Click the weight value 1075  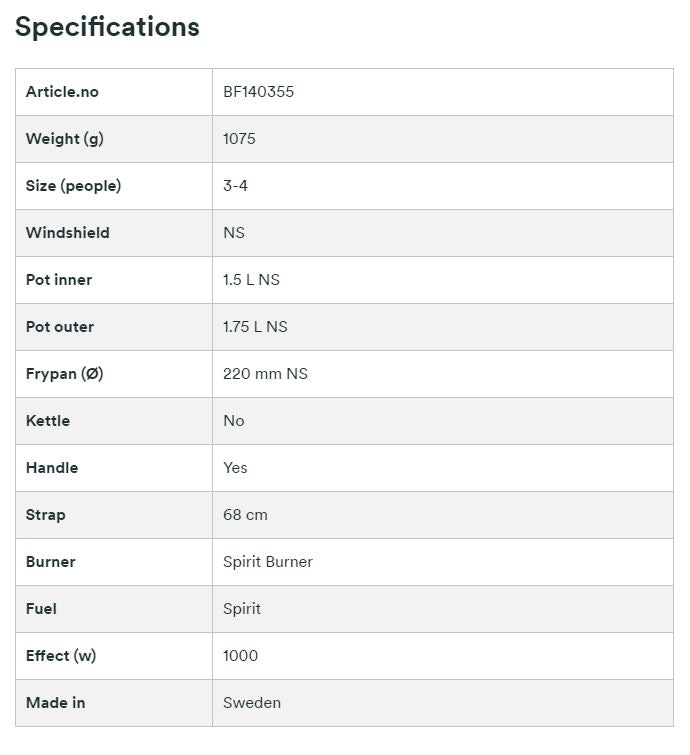(239, 139)
